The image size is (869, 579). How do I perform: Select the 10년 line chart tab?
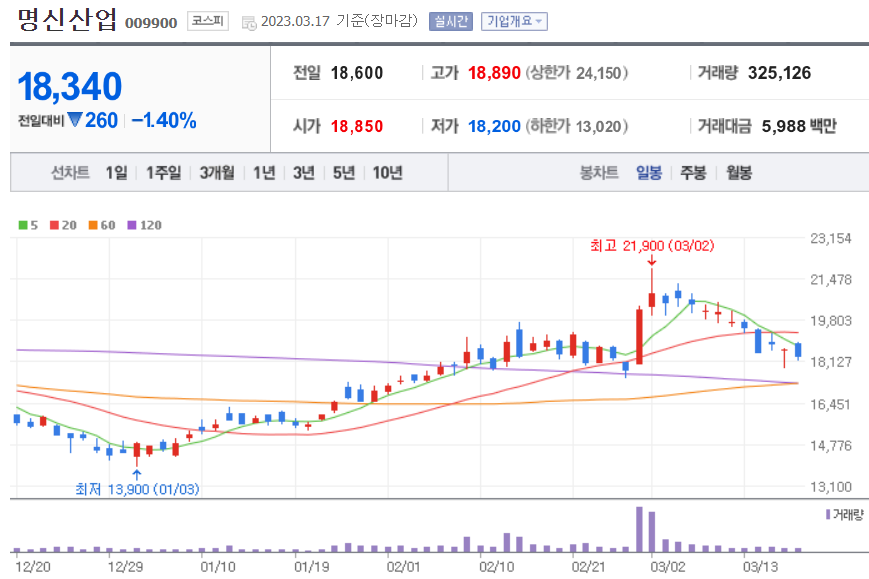coord(387,173)
